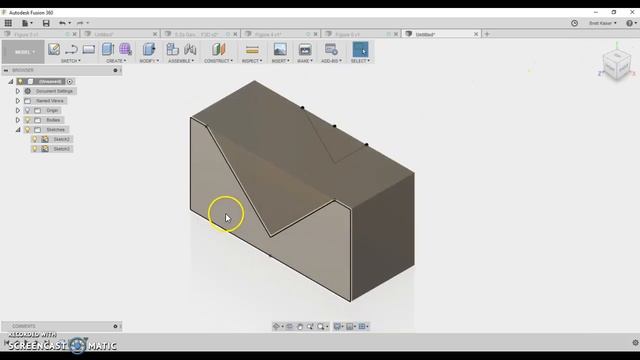Close the first Figure document tab
This screenshot has width=640, height=360.
[75, 34]
